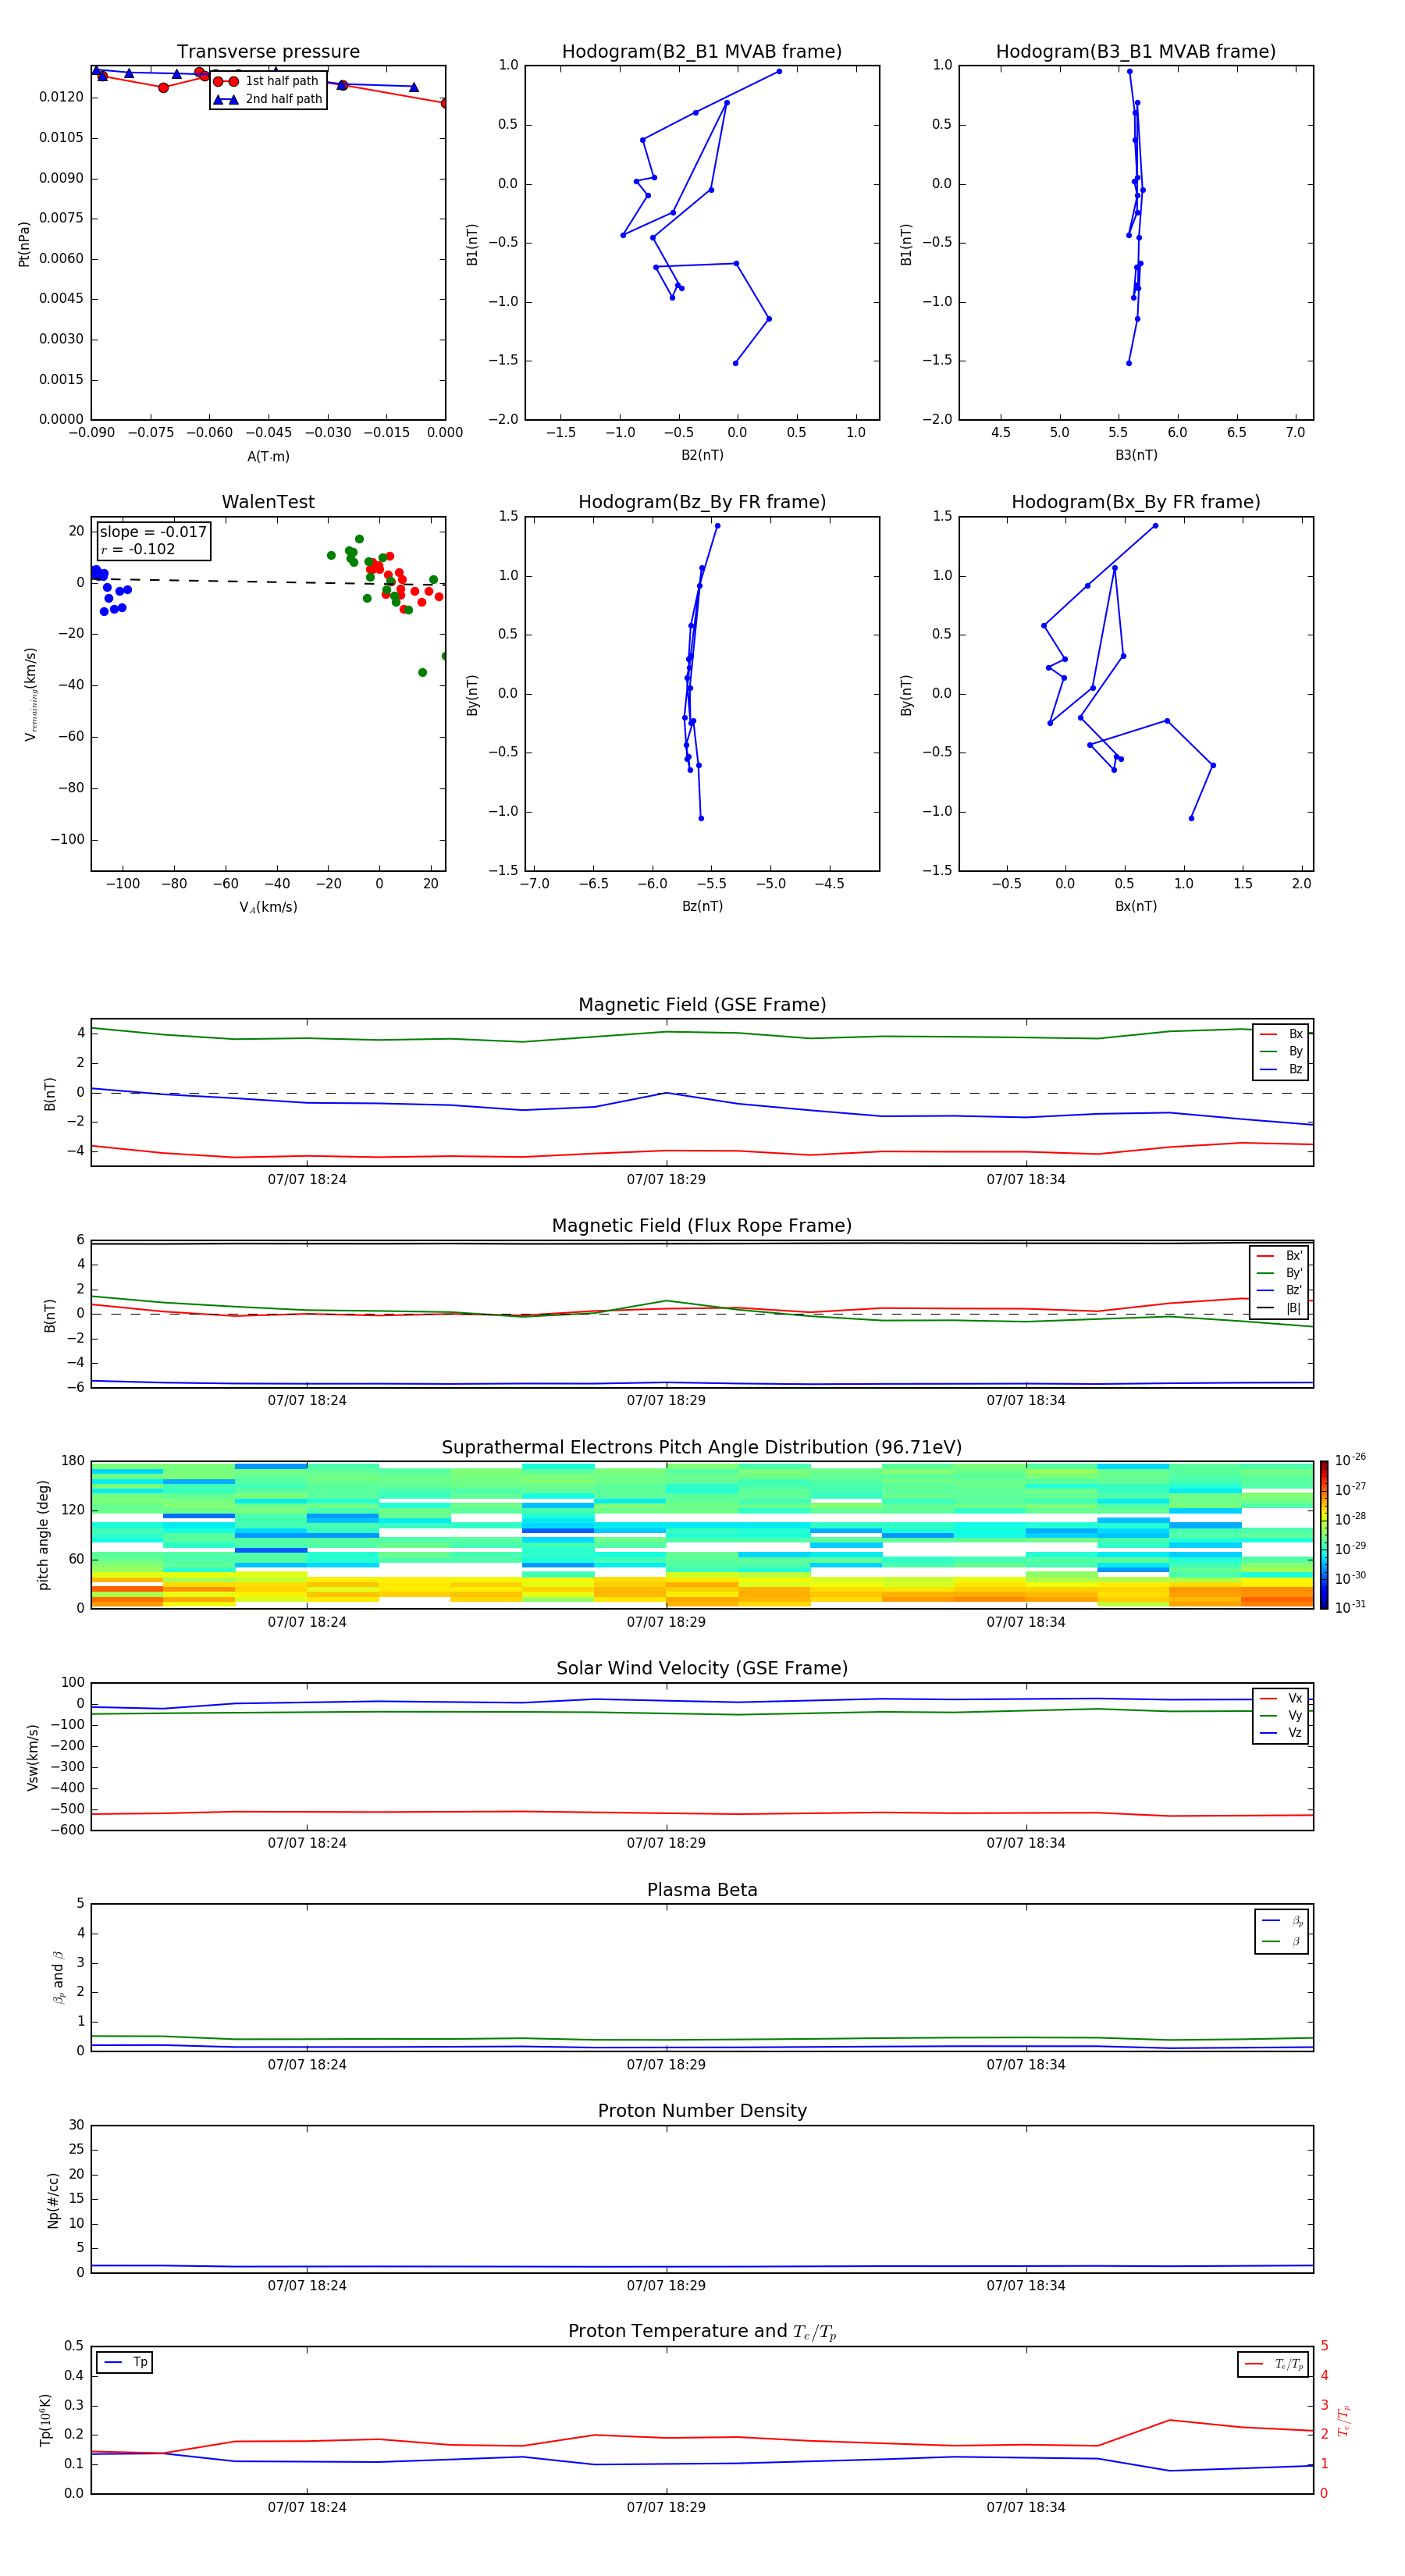Click the 'Proton Temperature and Te/Tp' title

point(702,2332)
